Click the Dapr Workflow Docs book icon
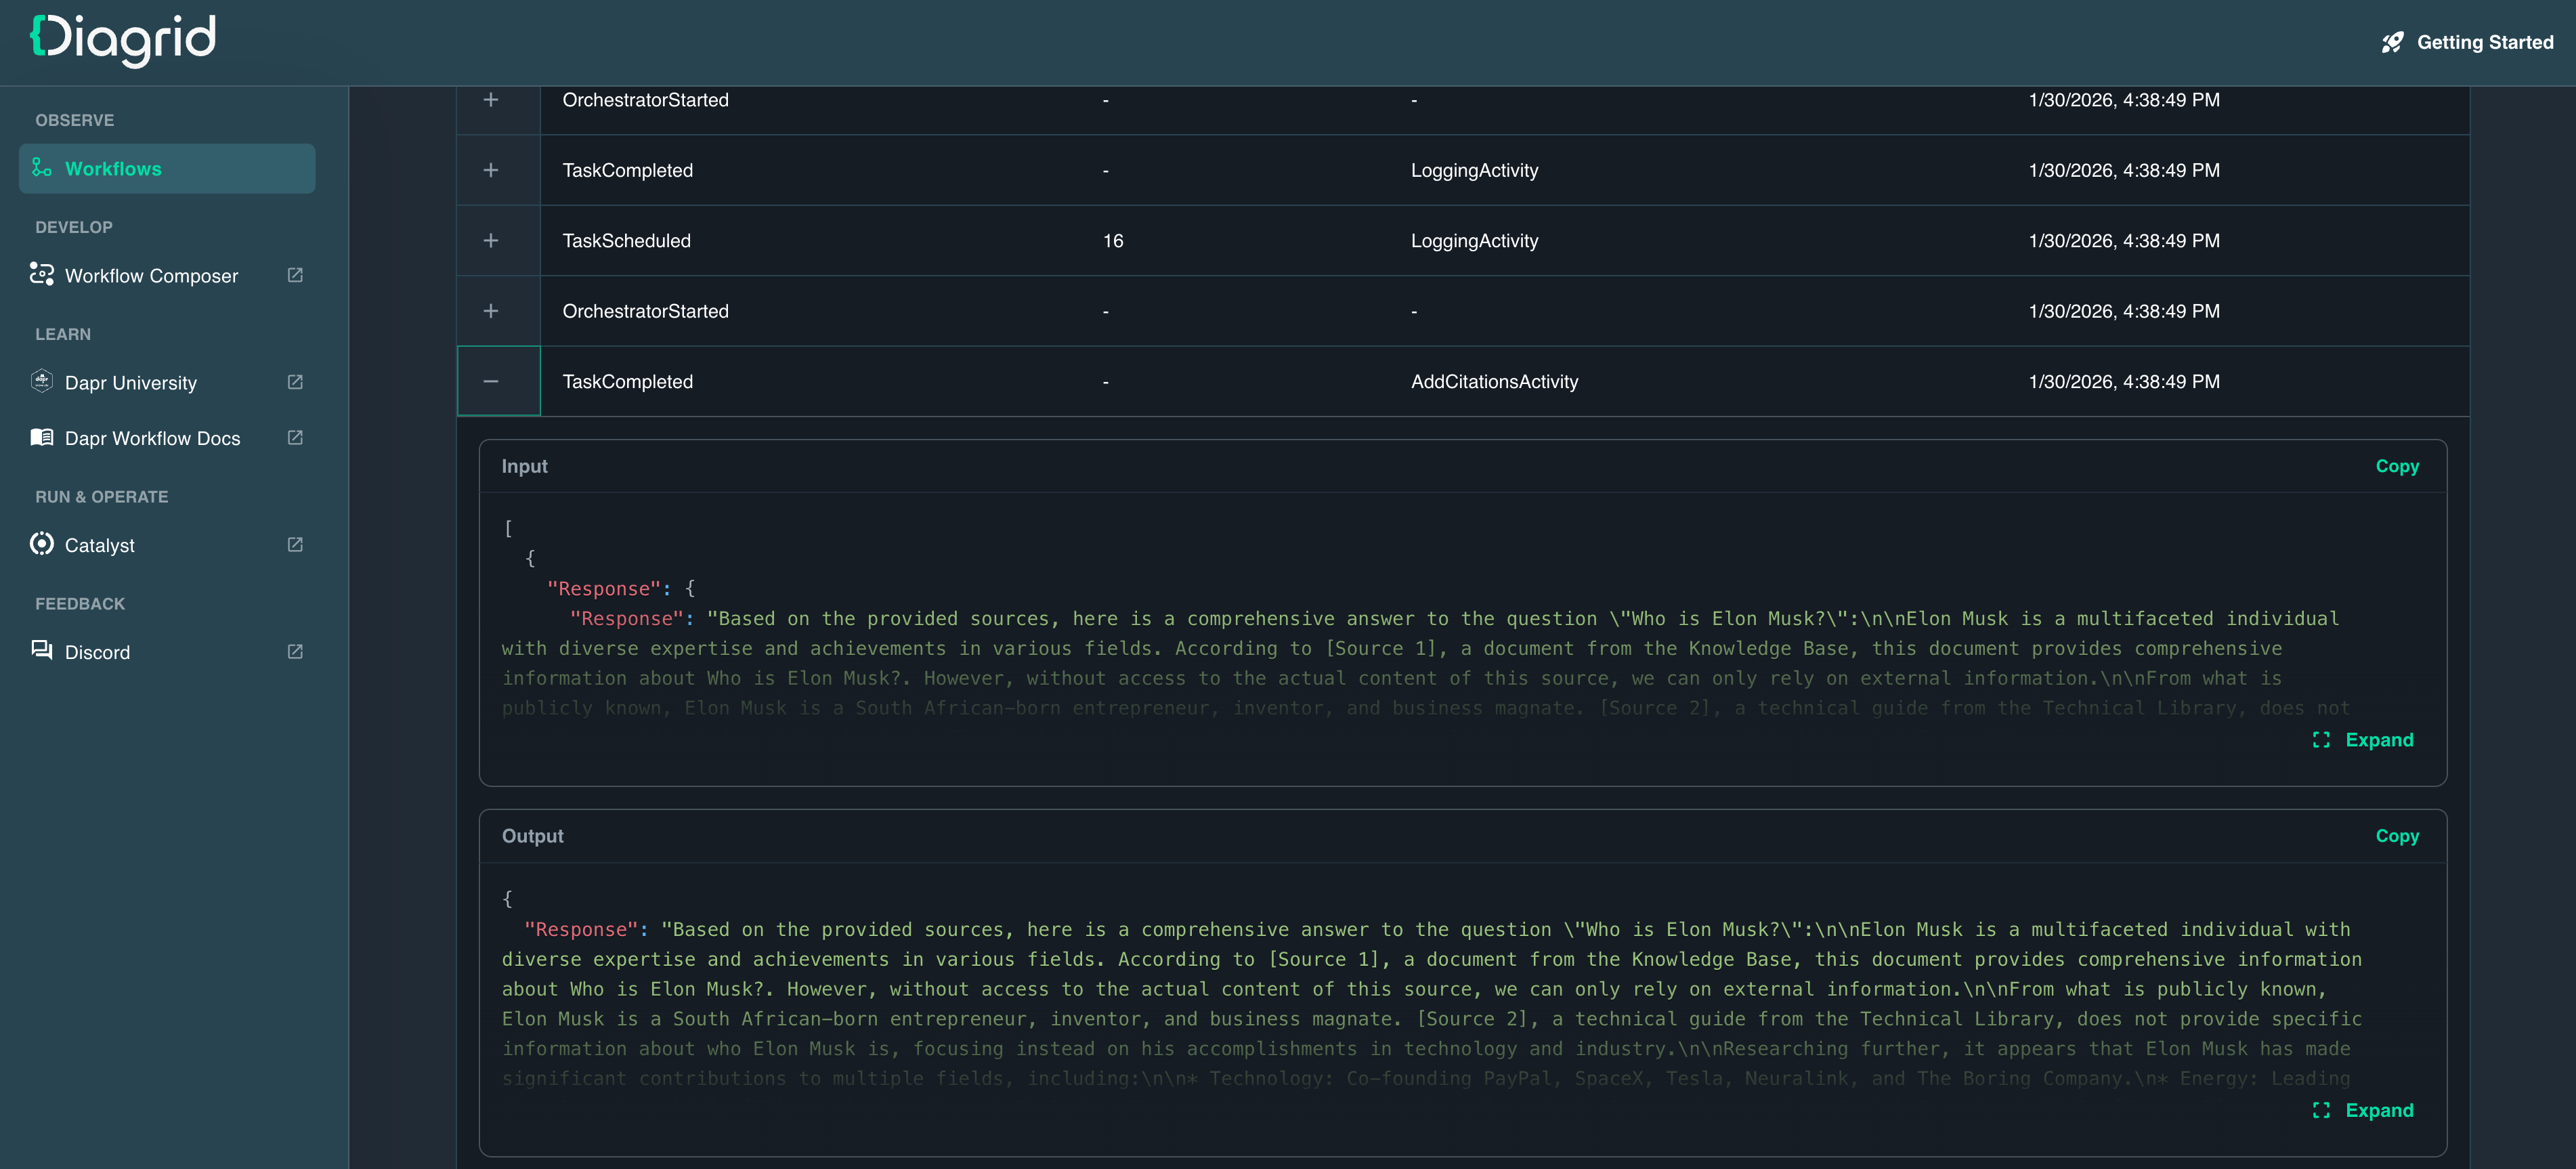This screenshot has width=2576, height=1169. click(x=42, y=437)
